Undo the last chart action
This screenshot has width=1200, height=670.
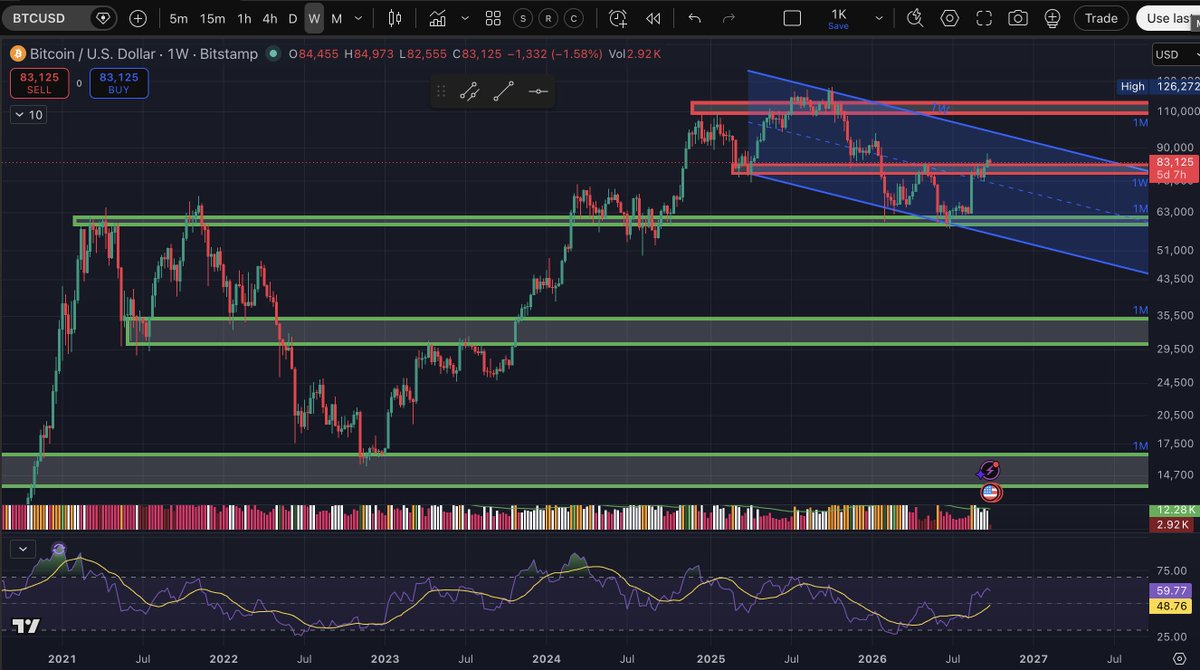click(695, 18)
